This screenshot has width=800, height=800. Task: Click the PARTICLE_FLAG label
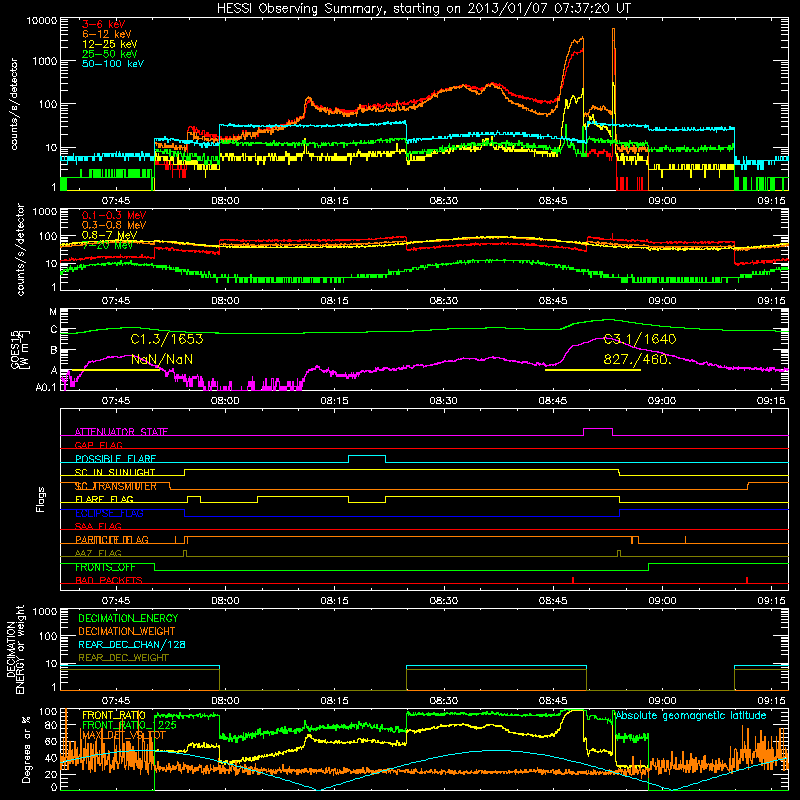(112, 540)
